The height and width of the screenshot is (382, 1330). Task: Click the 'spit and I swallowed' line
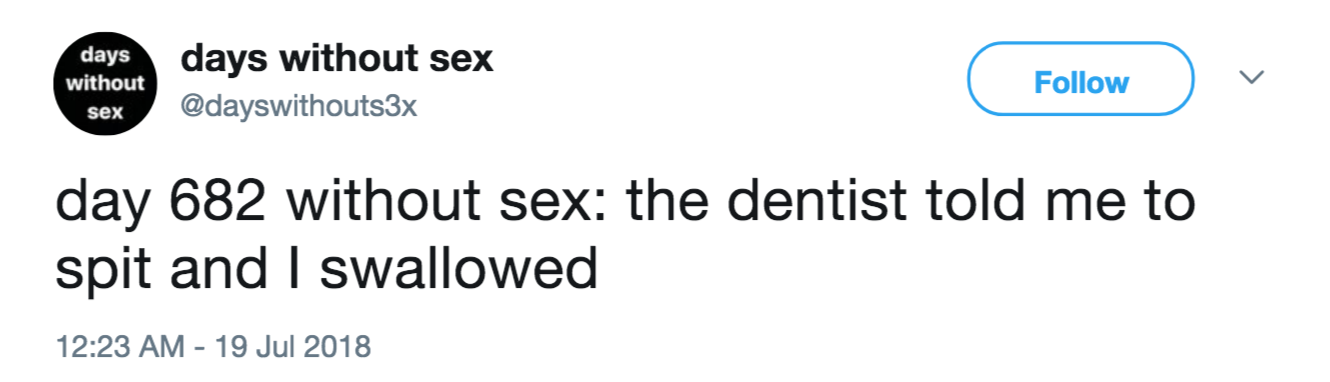point(325,268)
